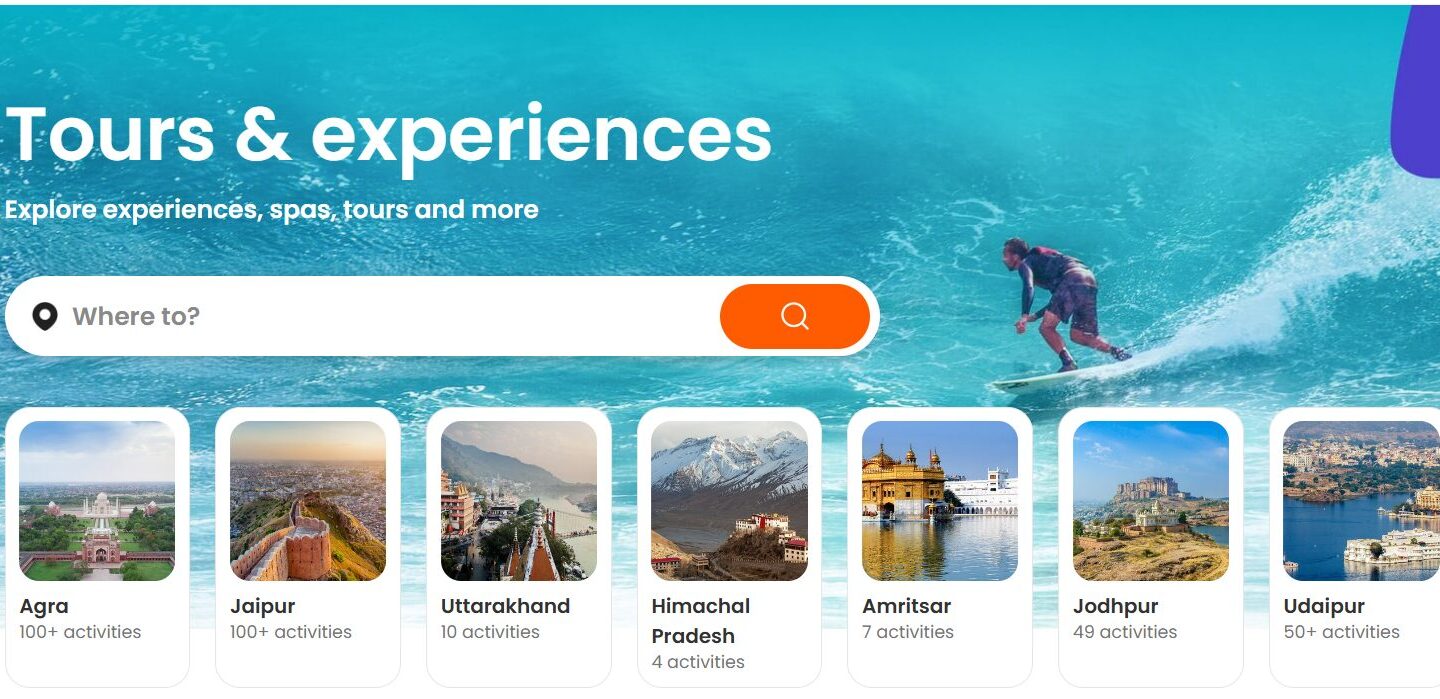The width and height of the screenshot is (1440, 699).
Task: Click the purple shape at top right
Action: tap(1417, 92)
